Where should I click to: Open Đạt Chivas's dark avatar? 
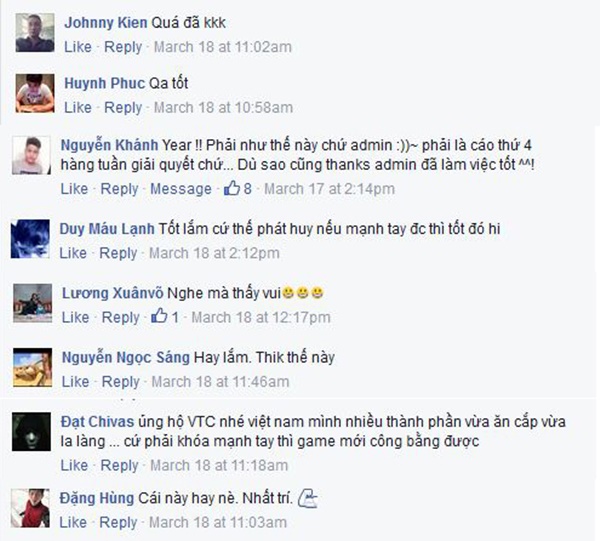pyautogui.click(x=31, y=432)
